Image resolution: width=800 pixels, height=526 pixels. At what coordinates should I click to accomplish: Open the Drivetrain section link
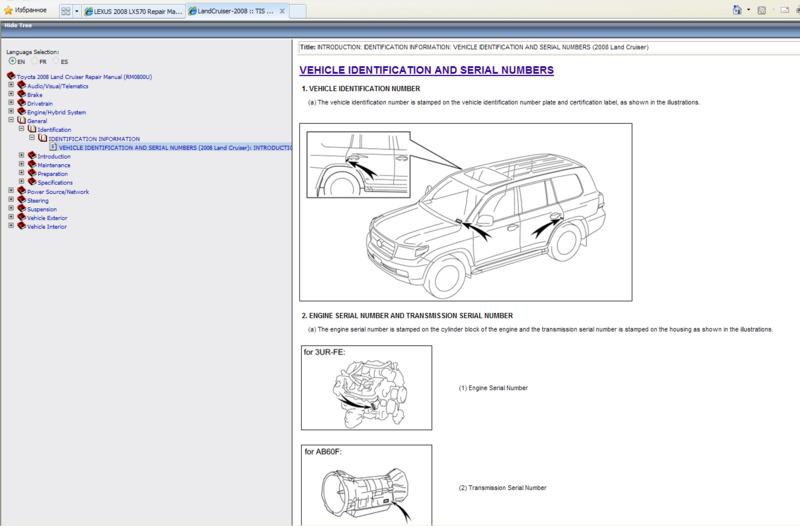point(40,104)
